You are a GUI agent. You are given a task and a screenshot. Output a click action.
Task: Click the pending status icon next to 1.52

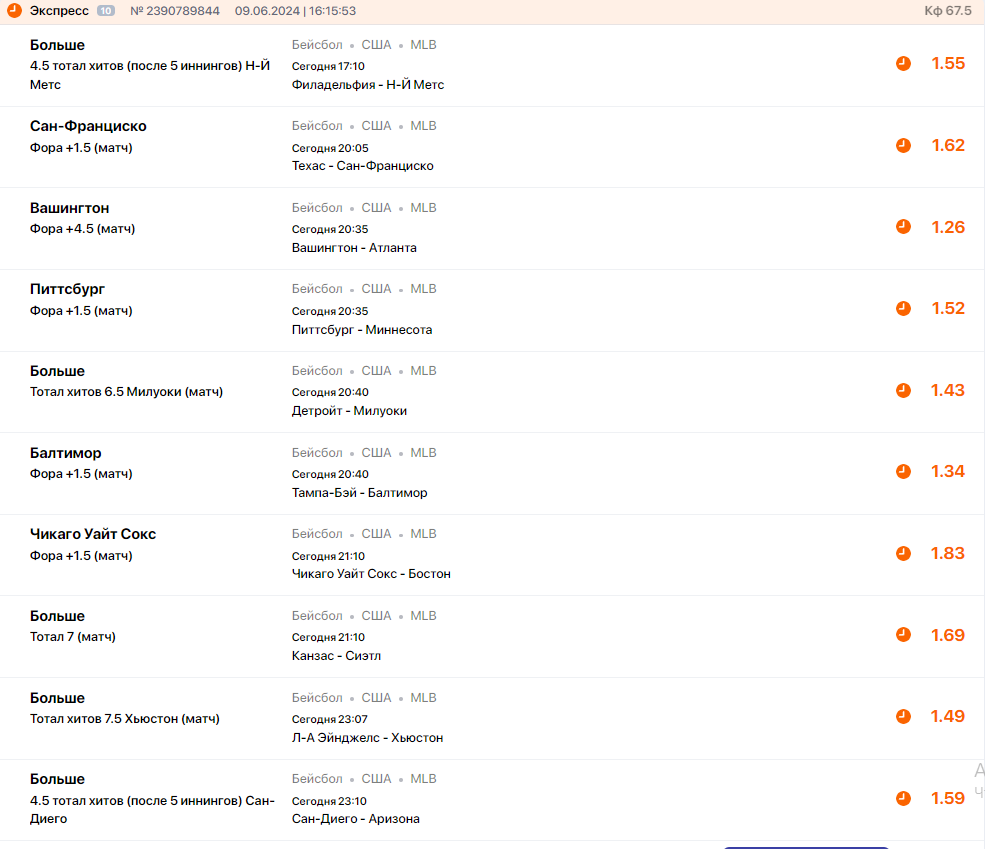click(x=903, y=308)
